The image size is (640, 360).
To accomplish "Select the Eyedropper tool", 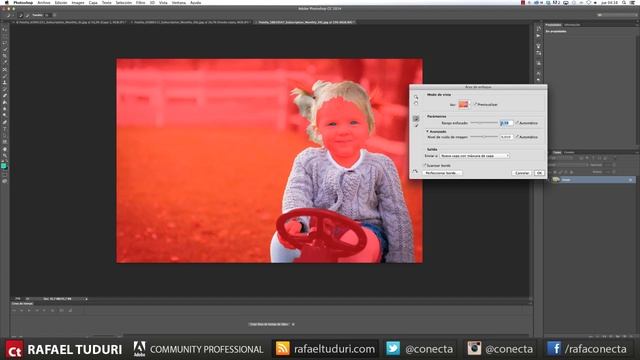I will (4, 62).
